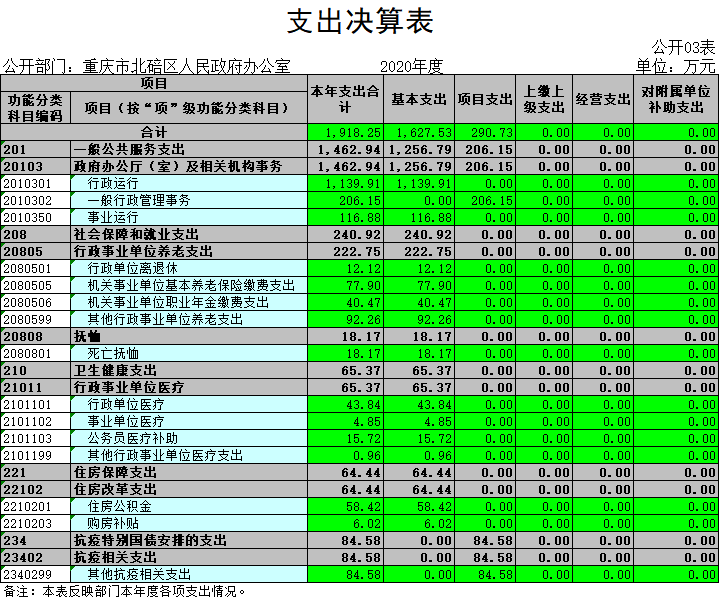Viewport: 719px width, 600px height.
Task: Click the total basic expenditure 1,627.53
Action: pyautogui.click(x=419, y=133)
